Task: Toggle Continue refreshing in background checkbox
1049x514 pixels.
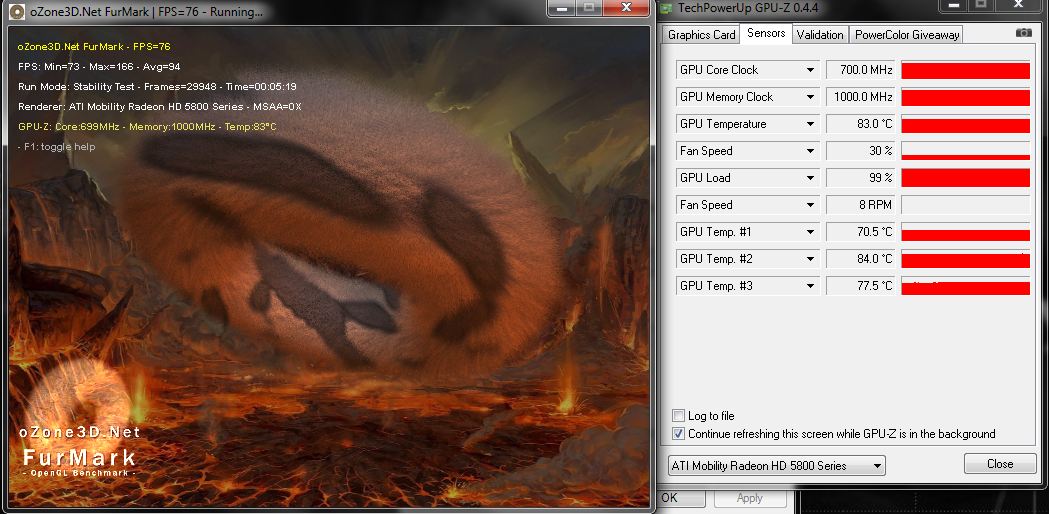Action: [678, 434]
